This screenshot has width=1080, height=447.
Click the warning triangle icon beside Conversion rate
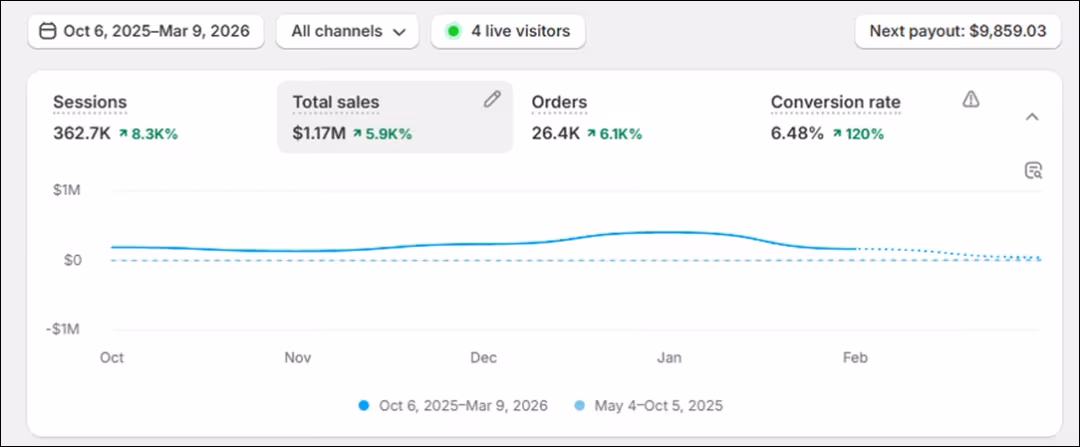(x=970, y=100)
